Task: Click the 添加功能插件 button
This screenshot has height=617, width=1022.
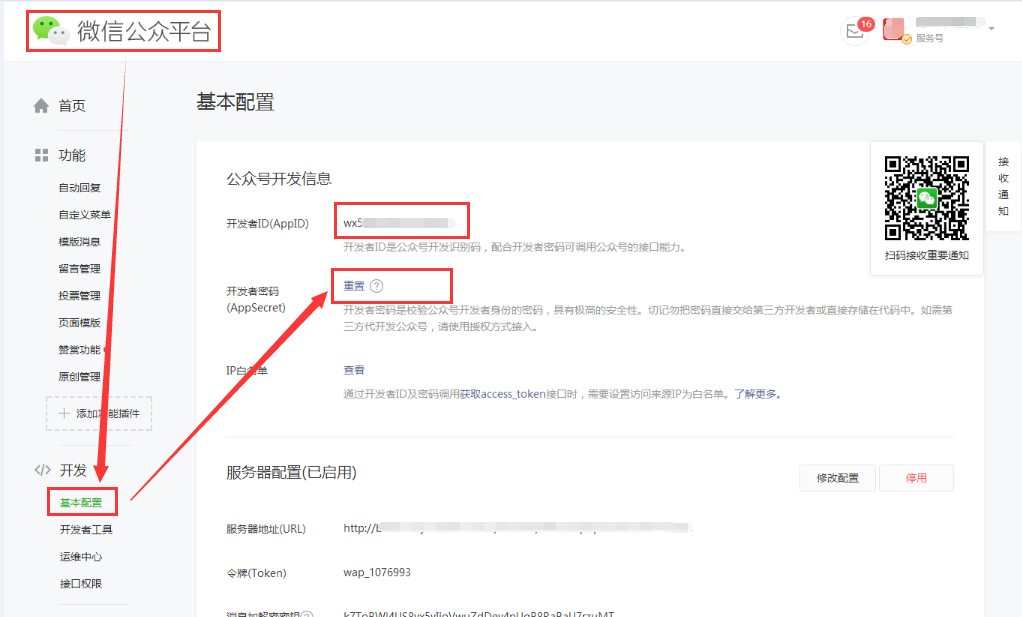Action: click(x=99, y=413)
